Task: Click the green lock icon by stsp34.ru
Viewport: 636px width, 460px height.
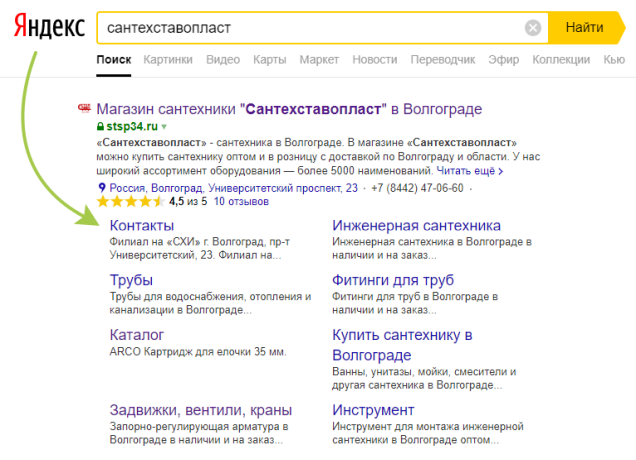Action: 100,127
